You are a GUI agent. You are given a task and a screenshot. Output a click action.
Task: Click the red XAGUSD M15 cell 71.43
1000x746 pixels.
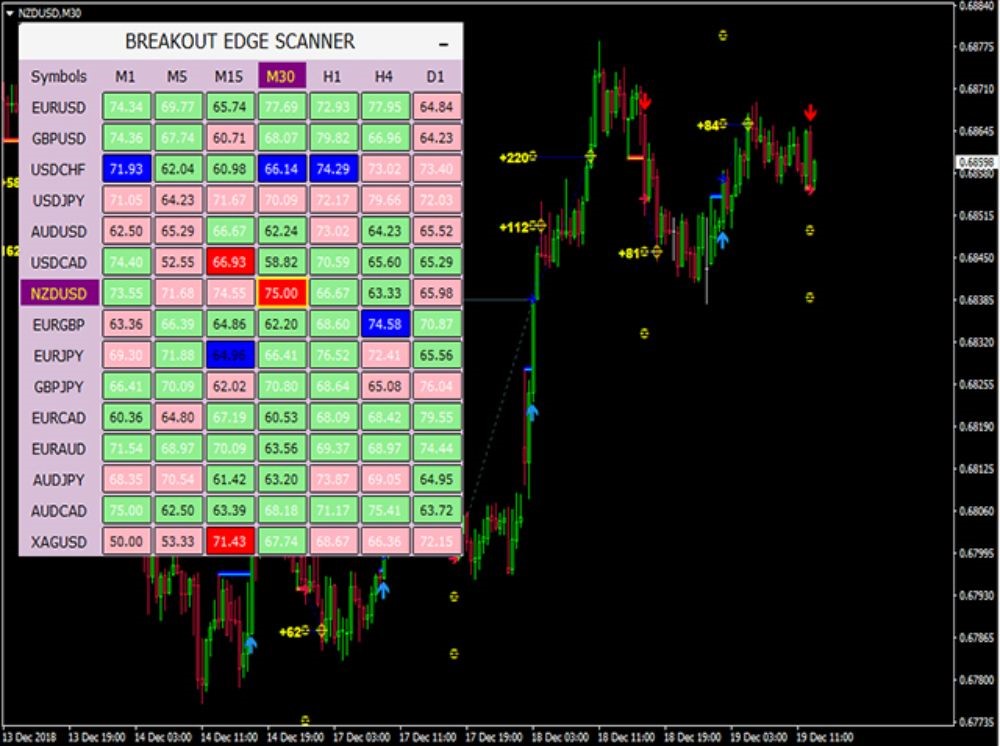click(229, 542)
